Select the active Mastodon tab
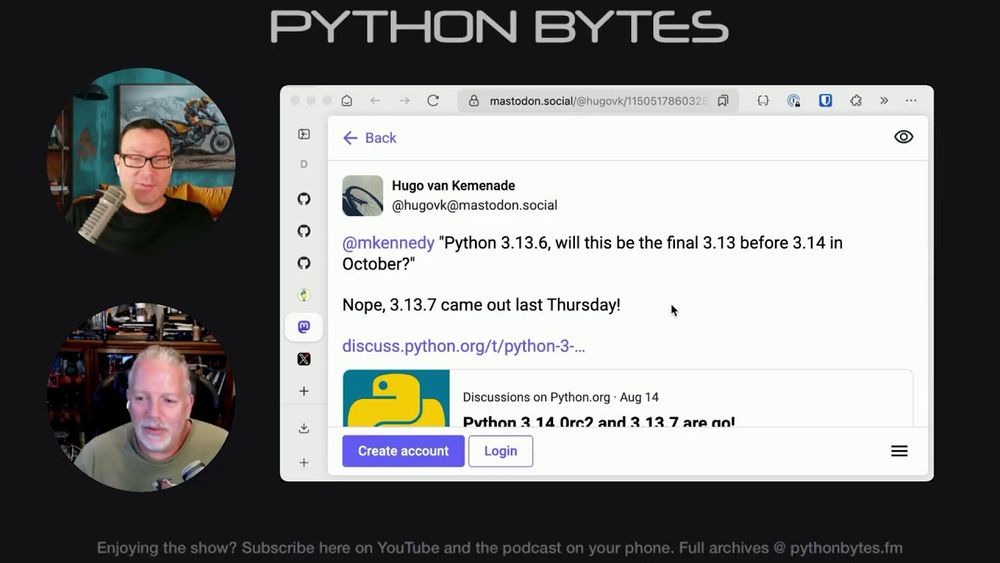This screenshot has height=563, width=1000. tap(304, 327)
